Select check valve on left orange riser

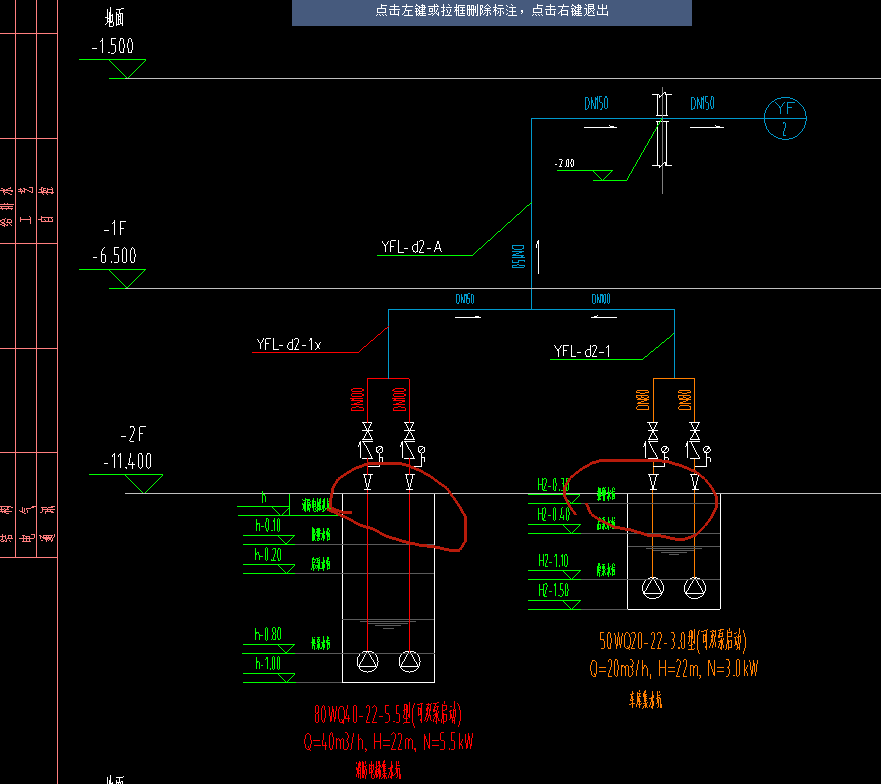click(651, 450)
